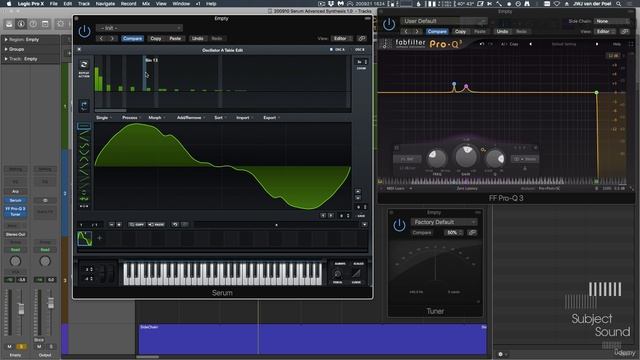Open Sort menu in wavetable editor

point(220,118)
